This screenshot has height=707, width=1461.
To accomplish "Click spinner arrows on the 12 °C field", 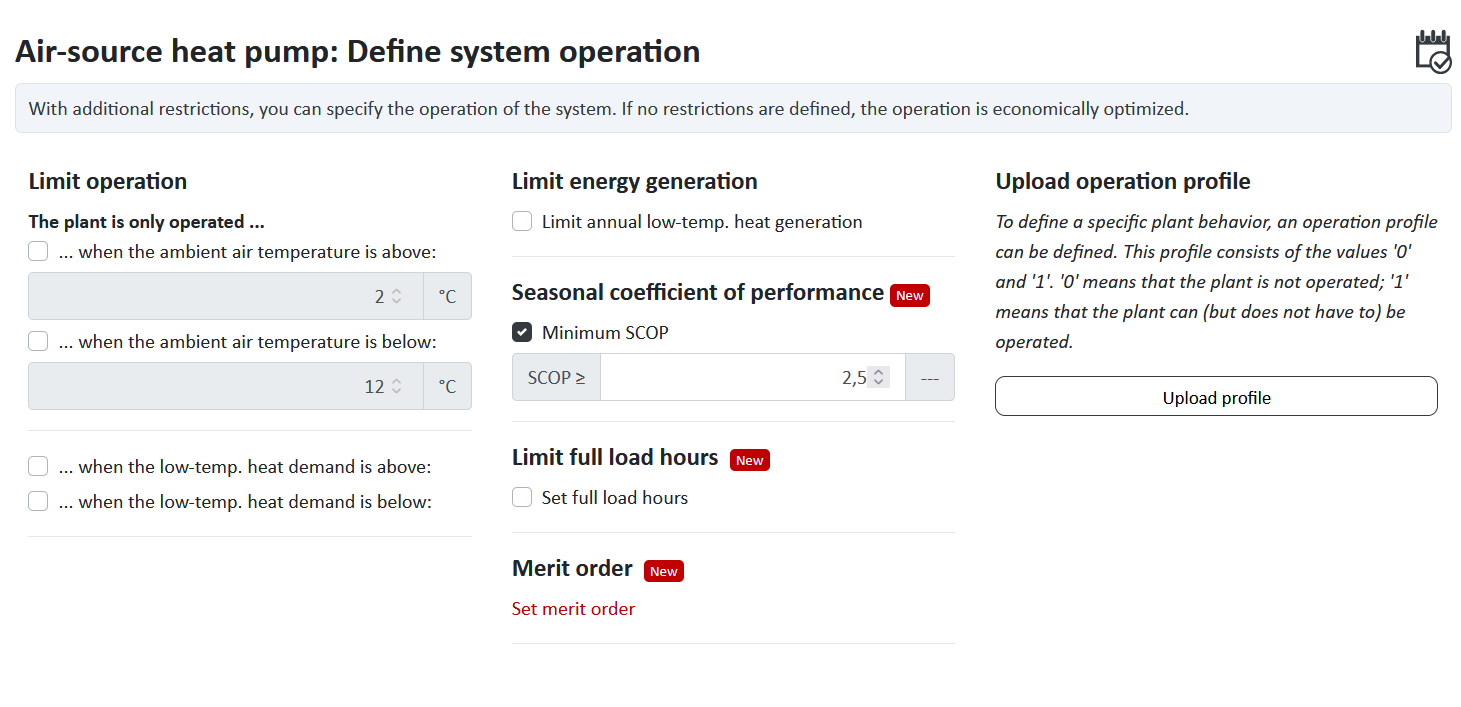I will [397, 386].
